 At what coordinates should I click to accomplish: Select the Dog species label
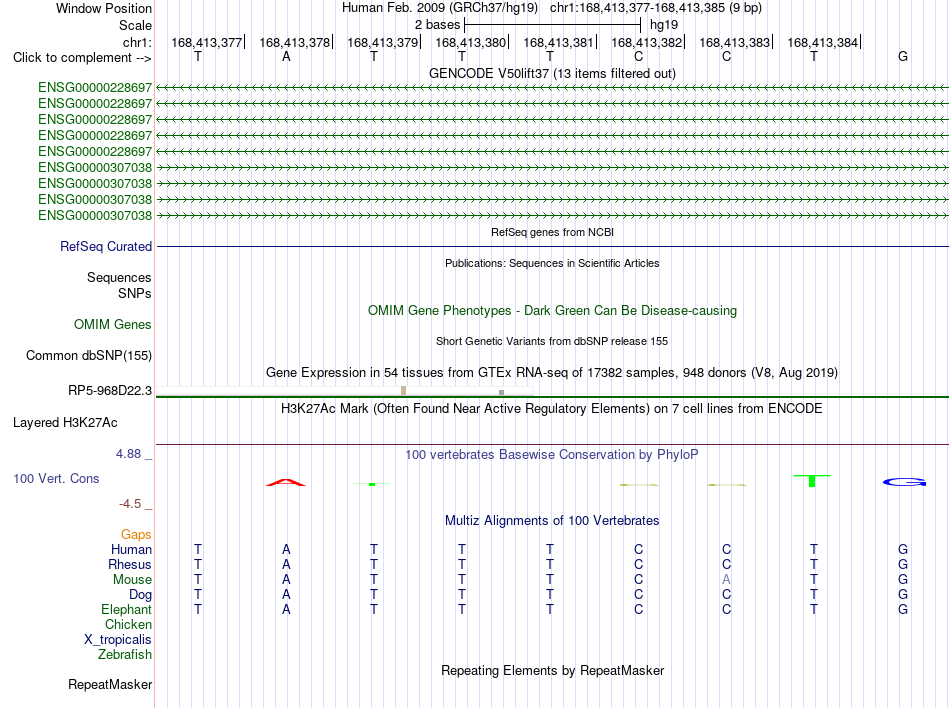[140, 595]
